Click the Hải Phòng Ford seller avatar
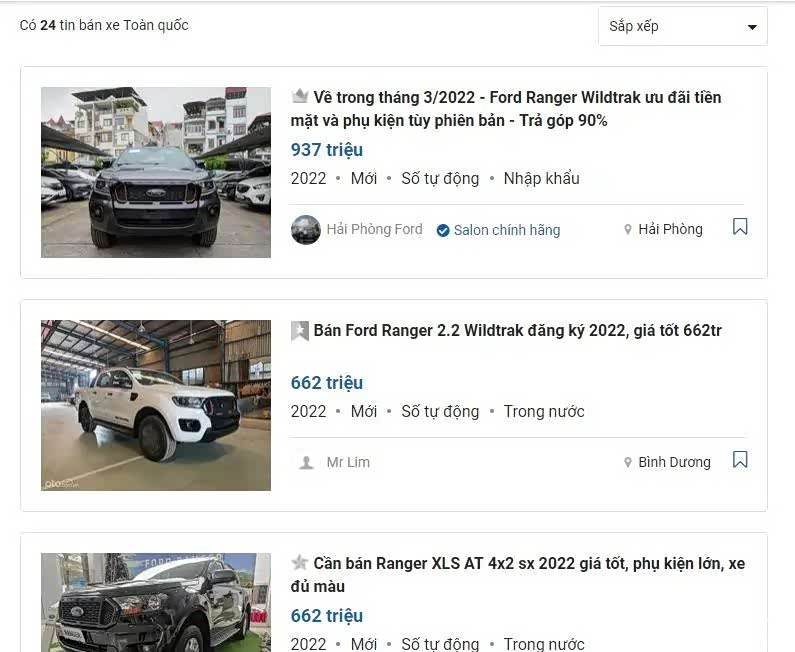This screenshot has width=795, height=652. [306, 230]
